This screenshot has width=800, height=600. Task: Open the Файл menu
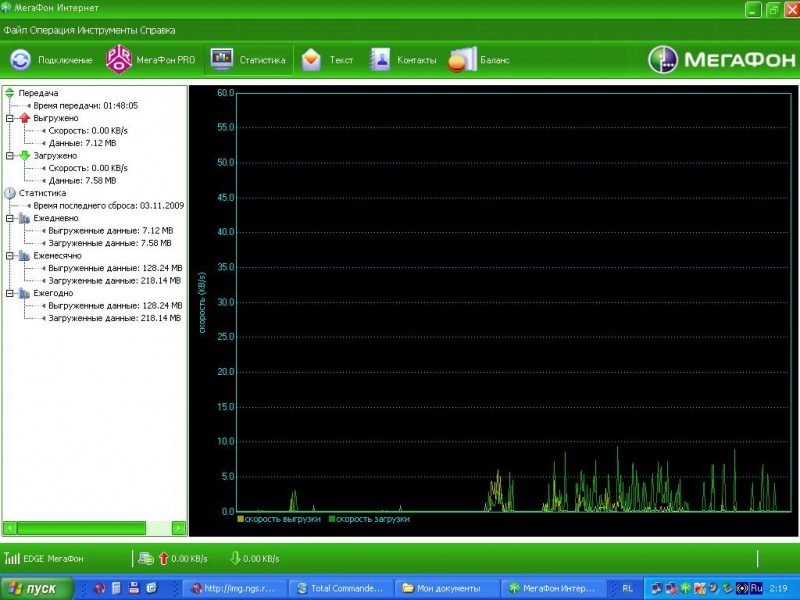point(15,31)
